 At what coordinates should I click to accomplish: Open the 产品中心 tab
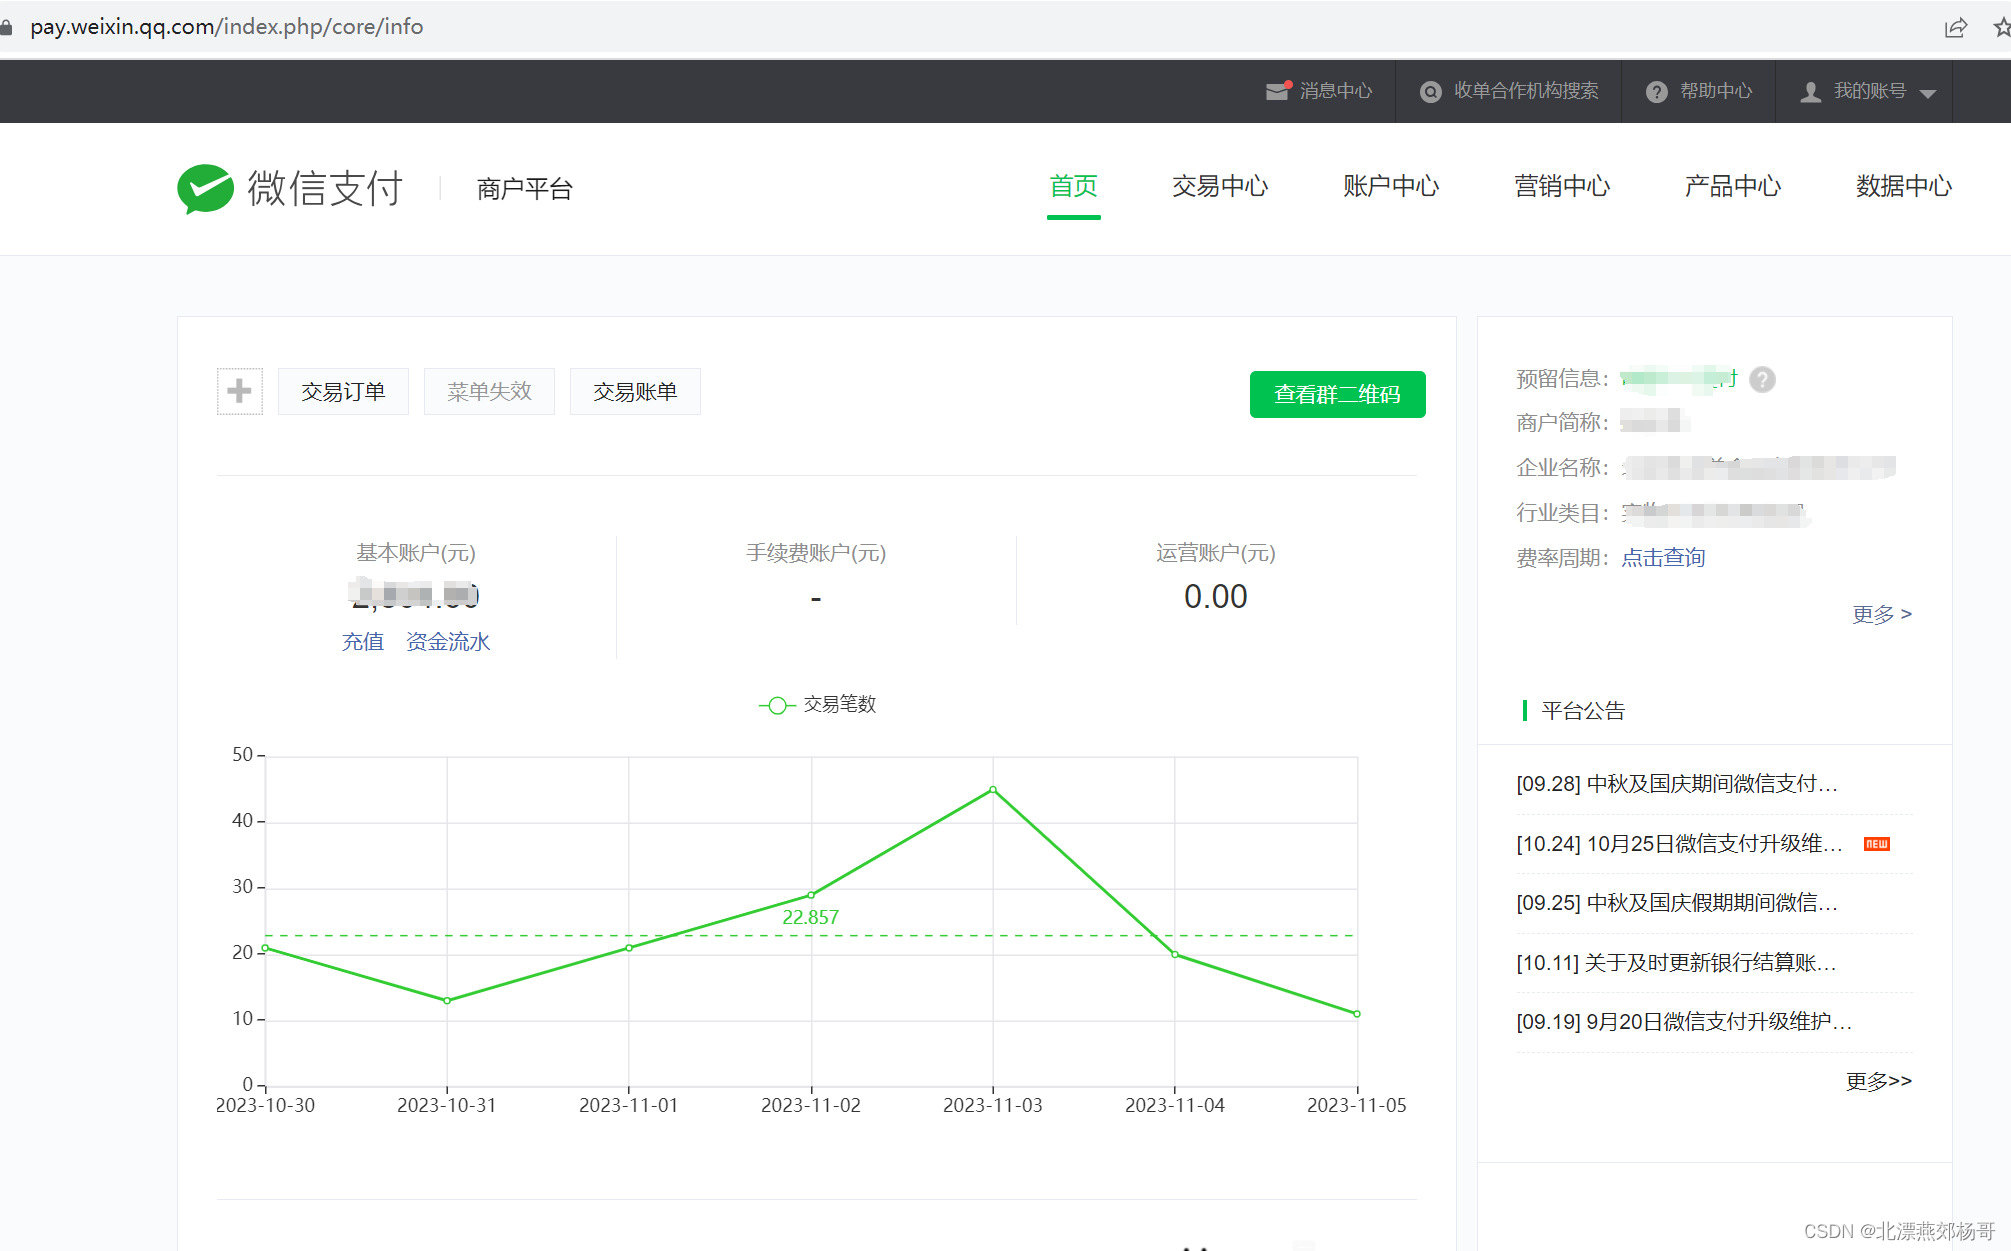(1733, 186)
